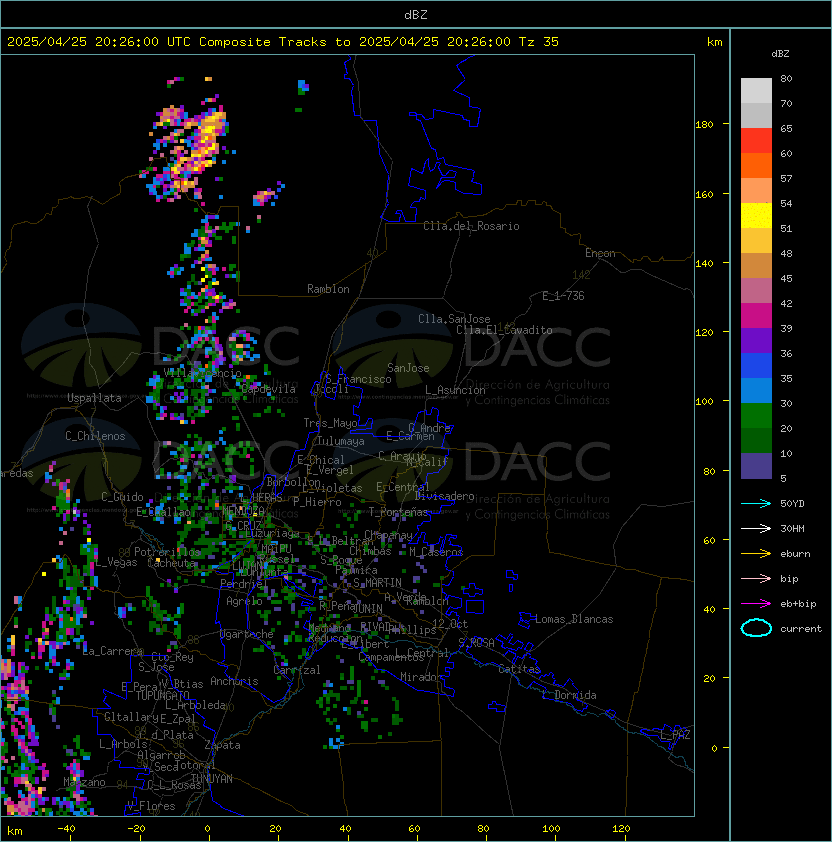
Task: Click the 'Mirador' map label
Action: pos(421,677)
